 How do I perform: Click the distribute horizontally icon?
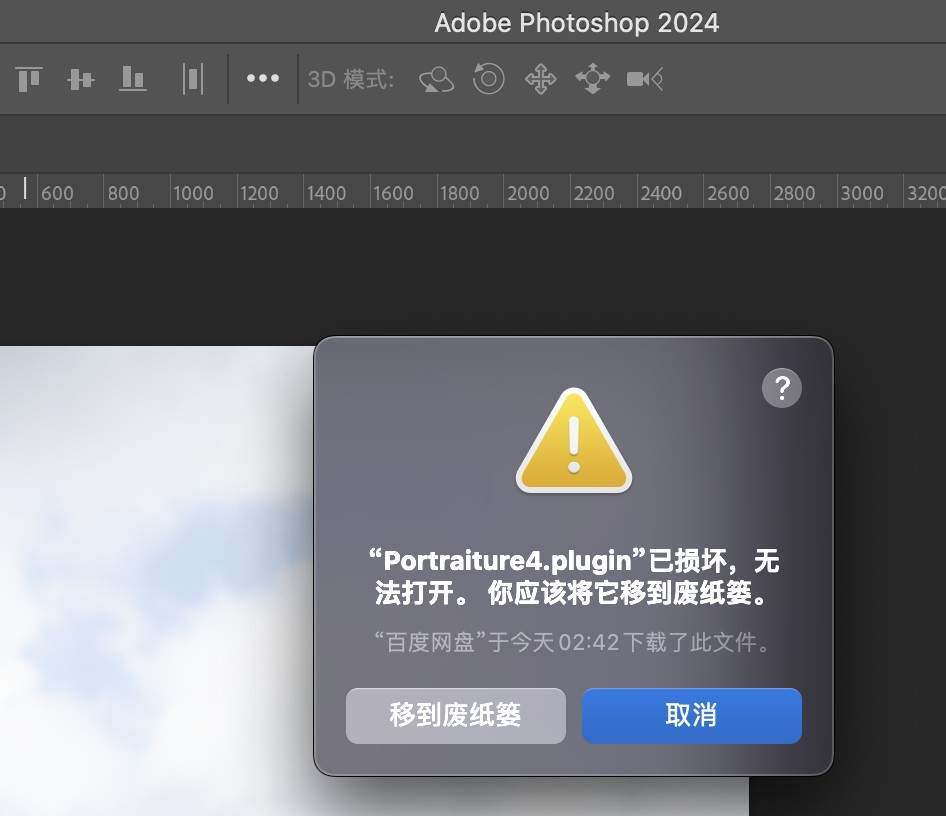(x=193, y=78)
